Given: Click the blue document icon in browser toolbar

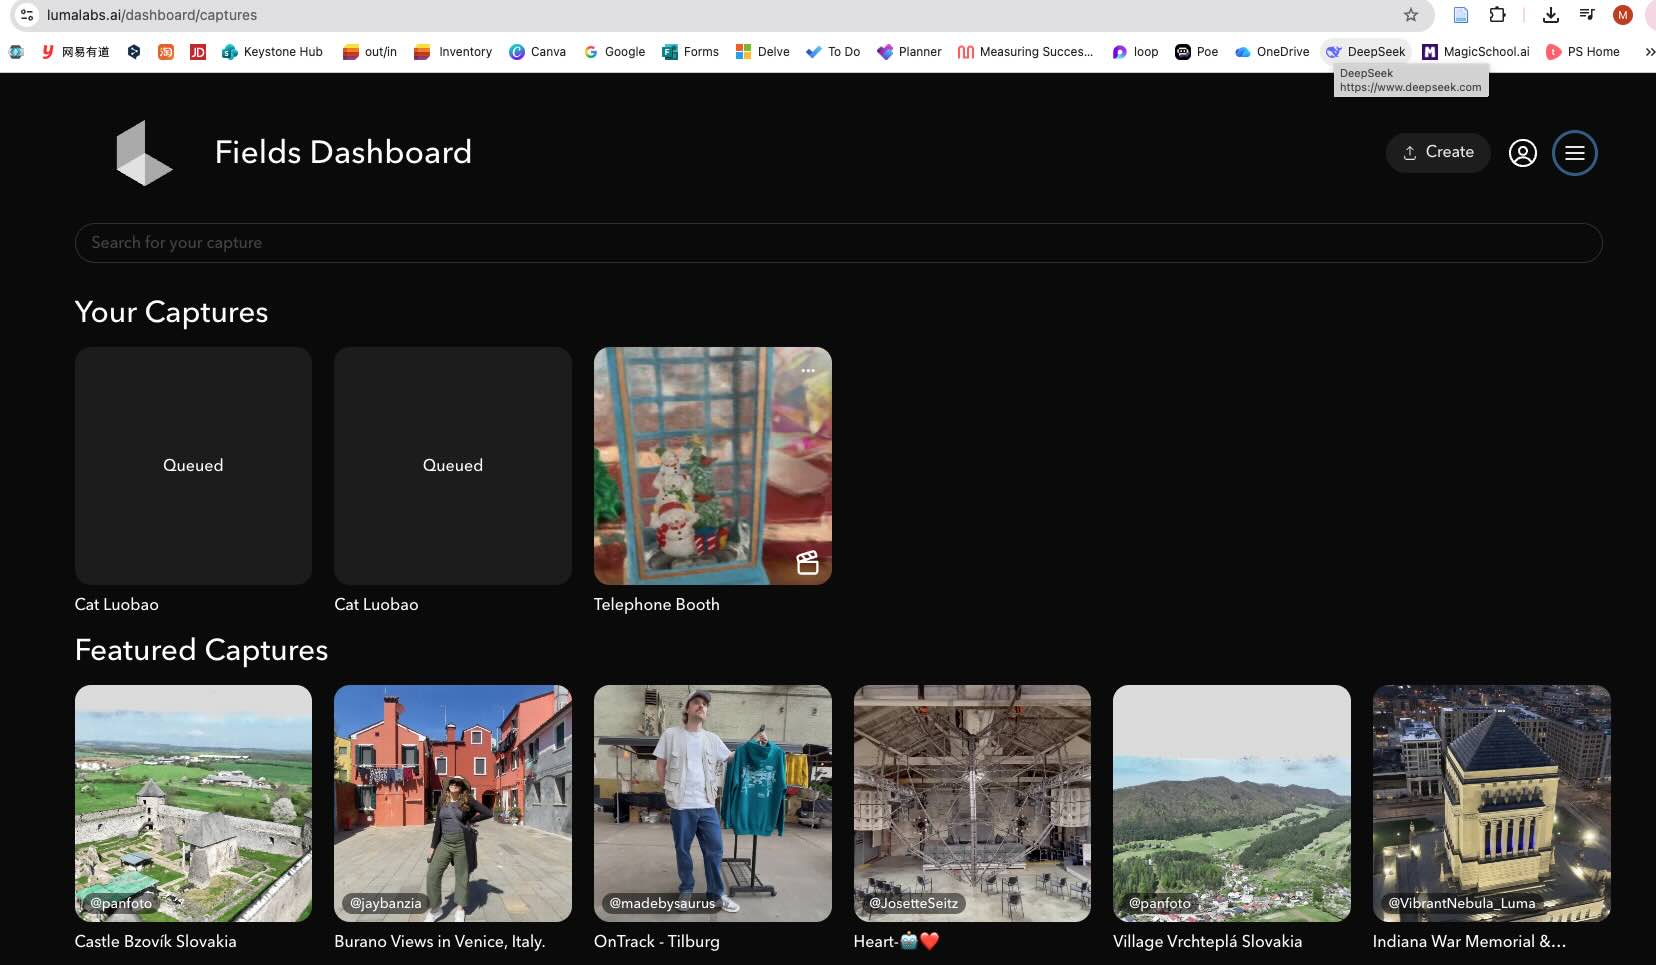Looking at the screenshot, I should 1460,15.
